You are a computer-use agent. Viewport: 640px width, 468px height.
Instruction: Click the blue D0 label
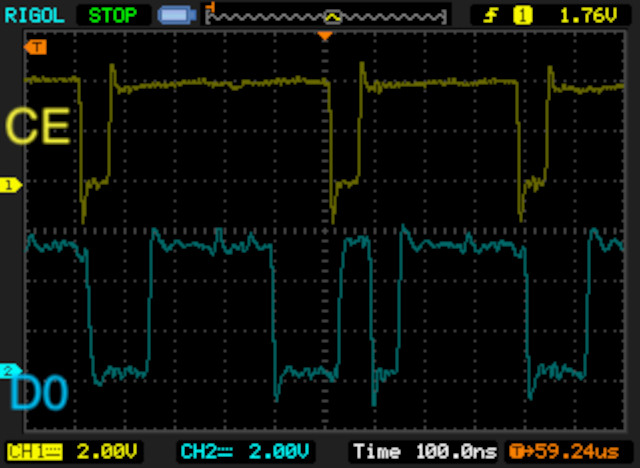[x=39, y=393]
